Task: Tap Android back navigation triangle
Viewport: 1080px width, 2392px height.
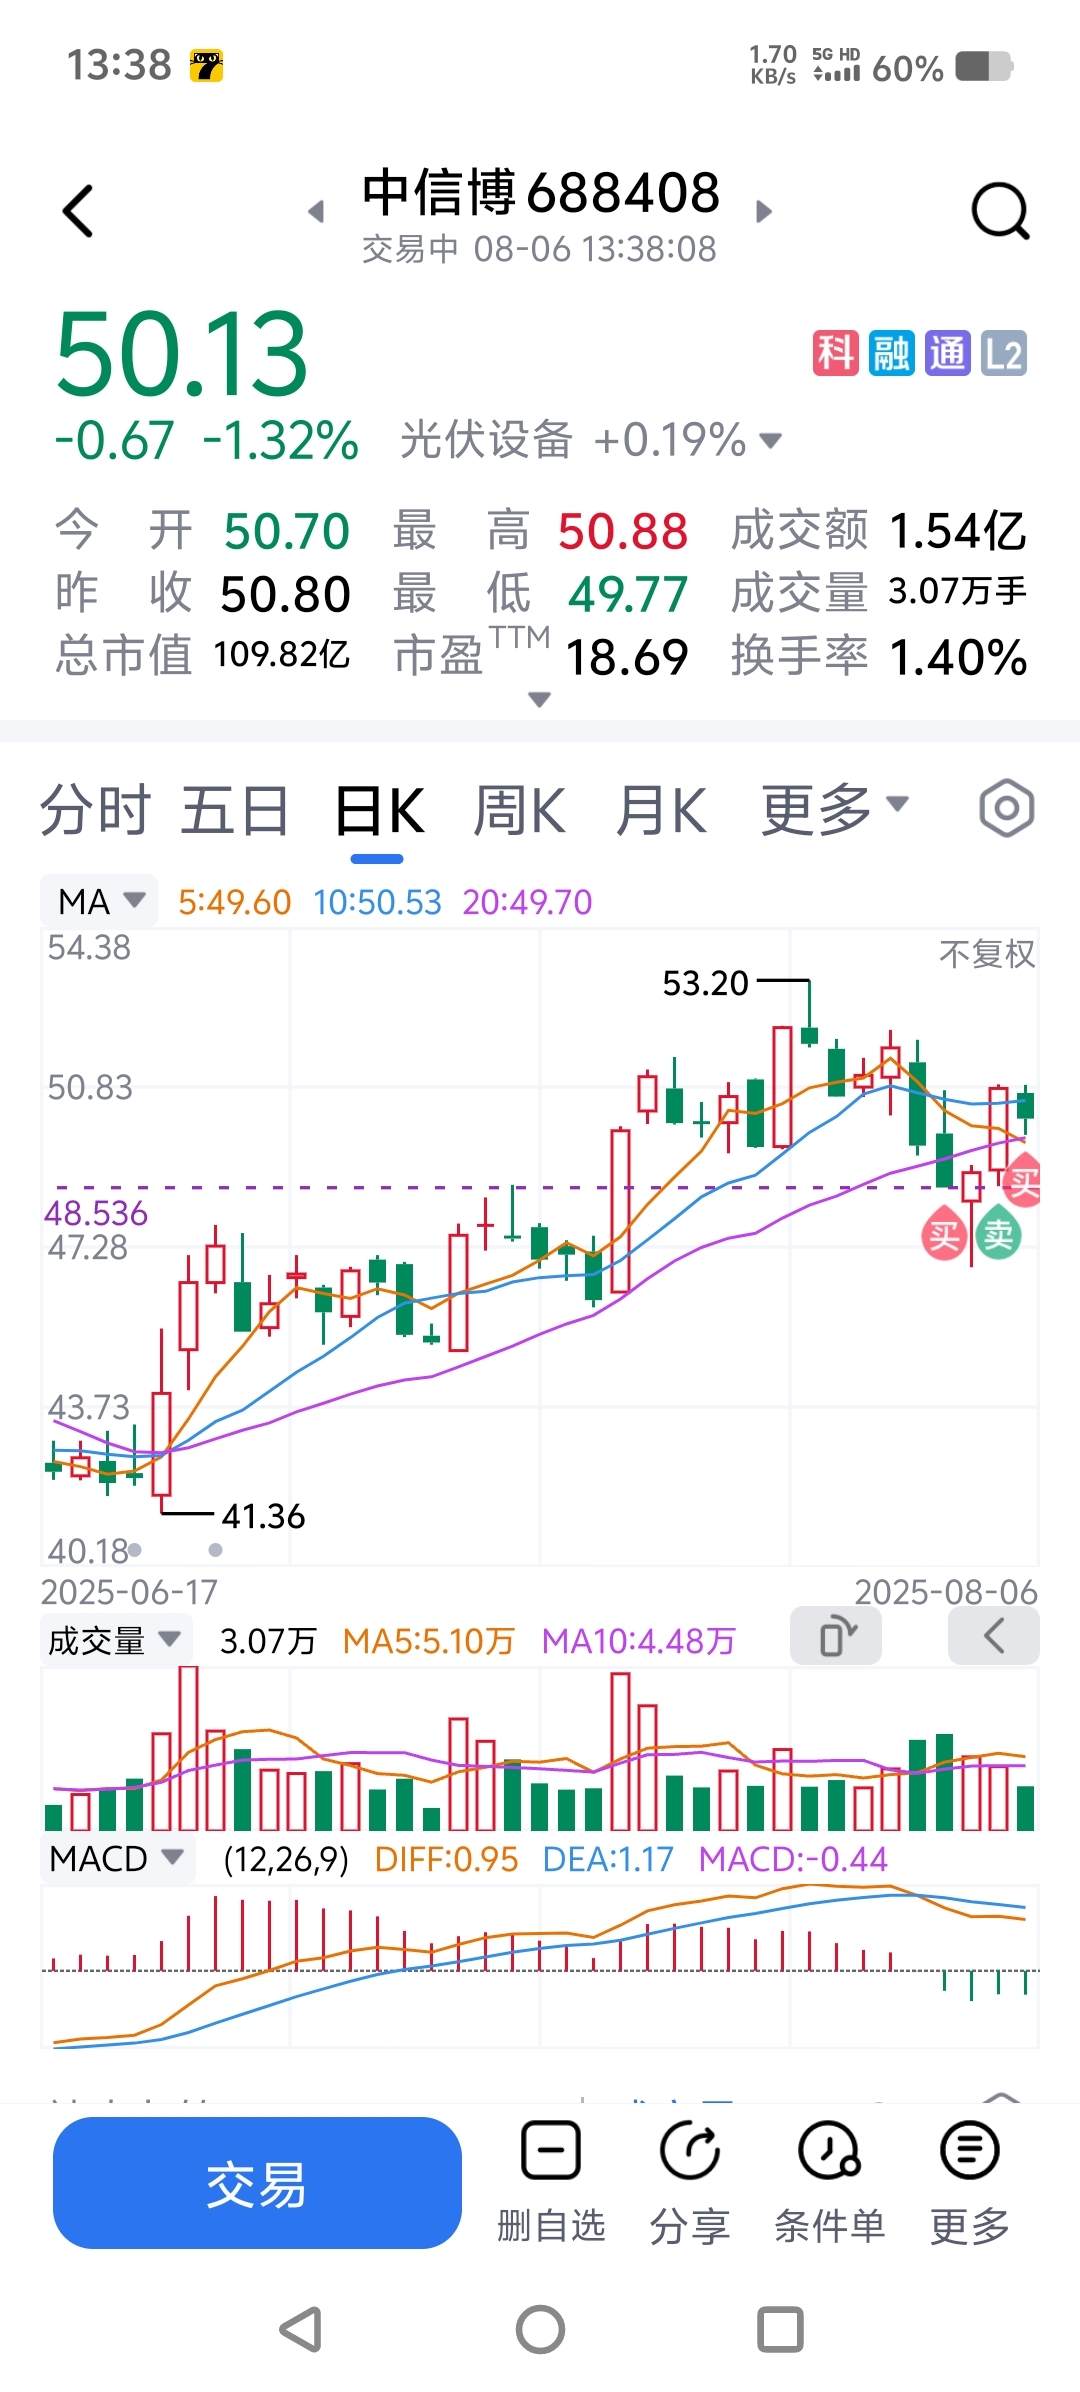Action: click(x=300, y=2329)
